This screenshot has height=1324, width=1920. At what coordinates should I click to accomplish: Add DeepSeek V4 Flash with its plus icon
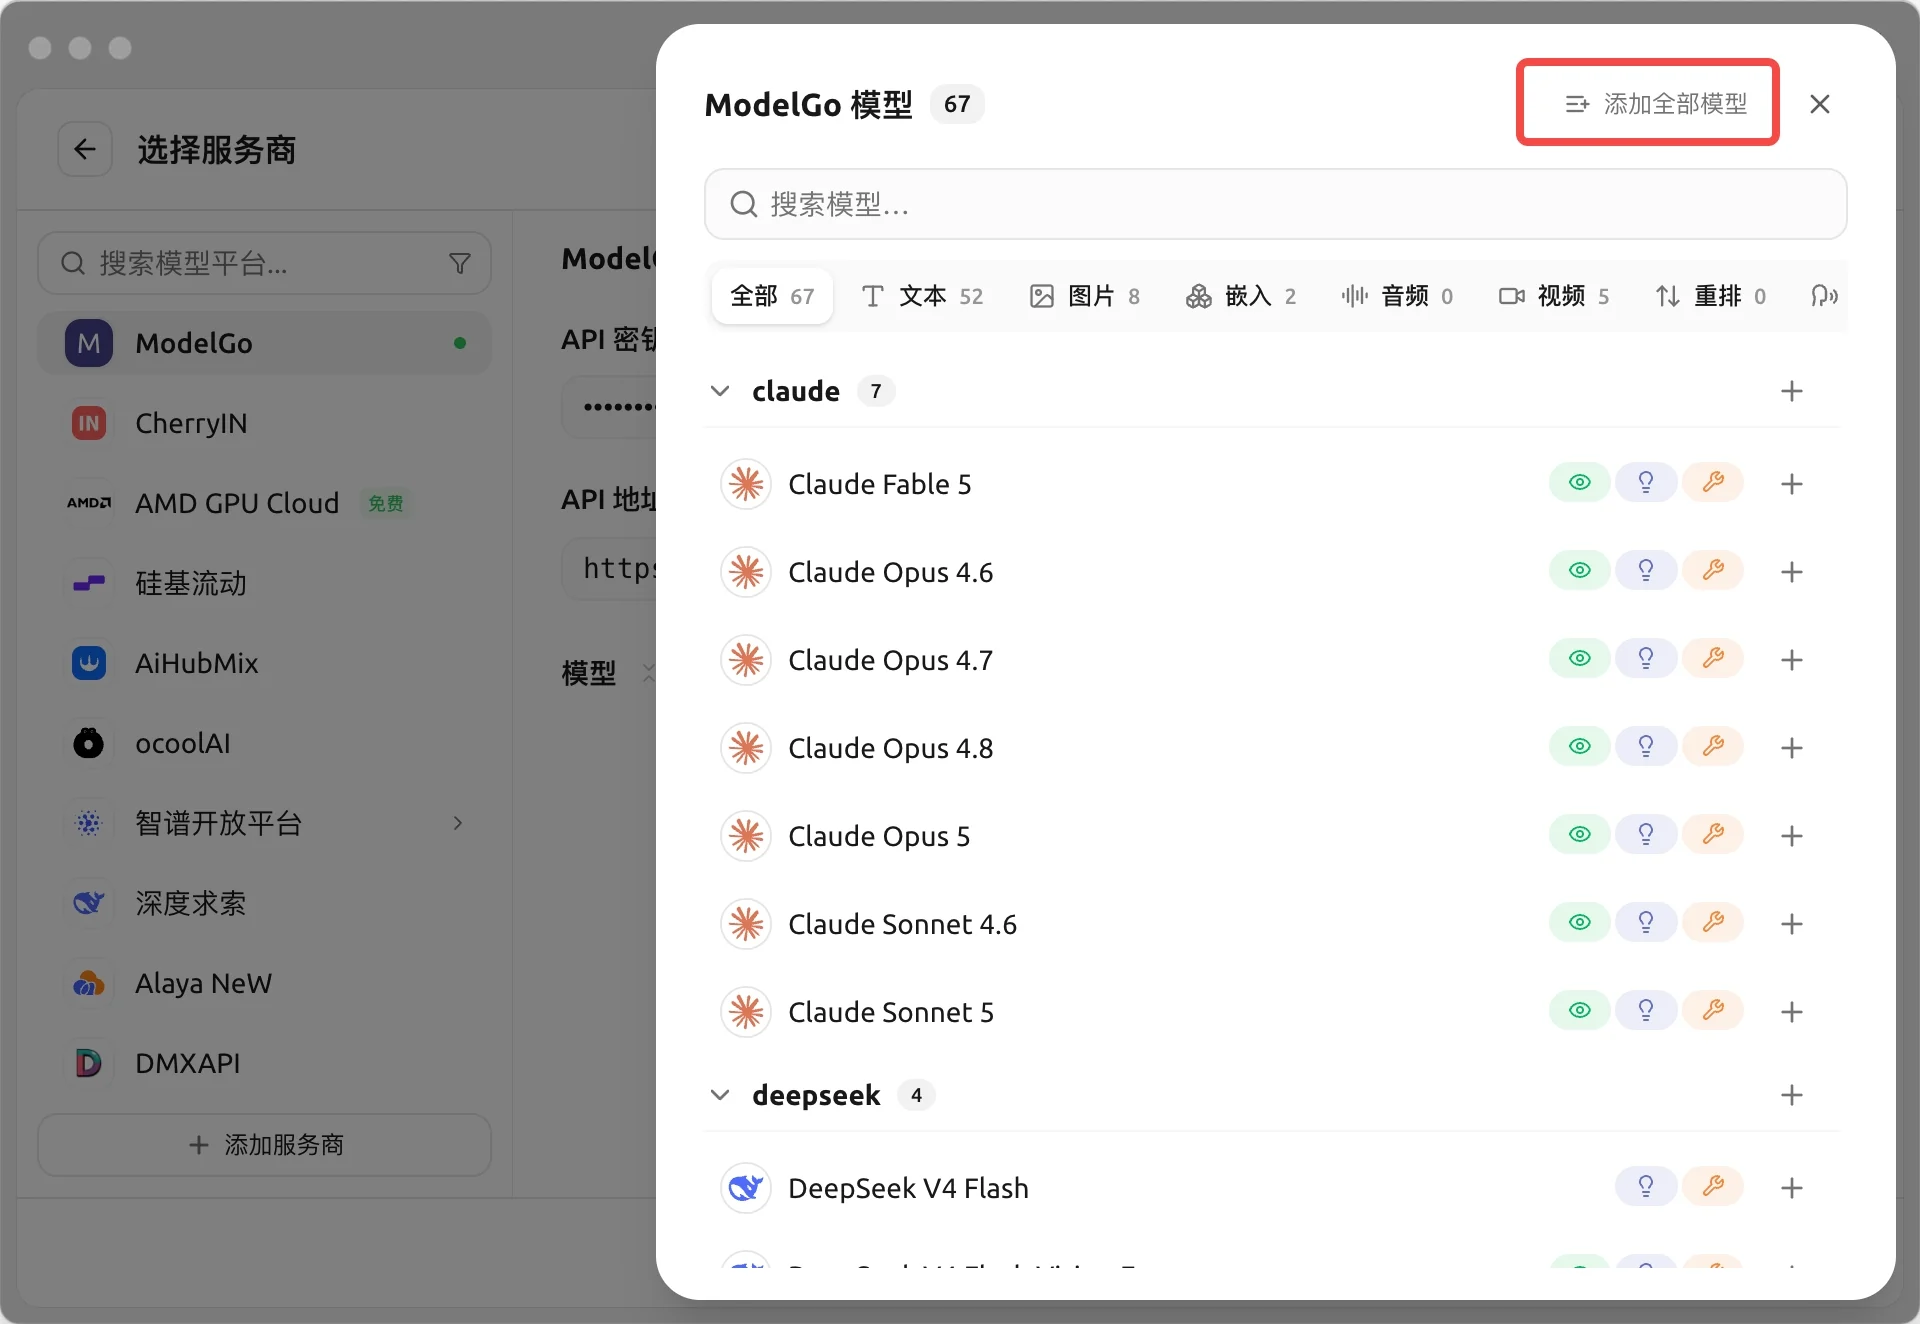(x=1791, y=1188)
